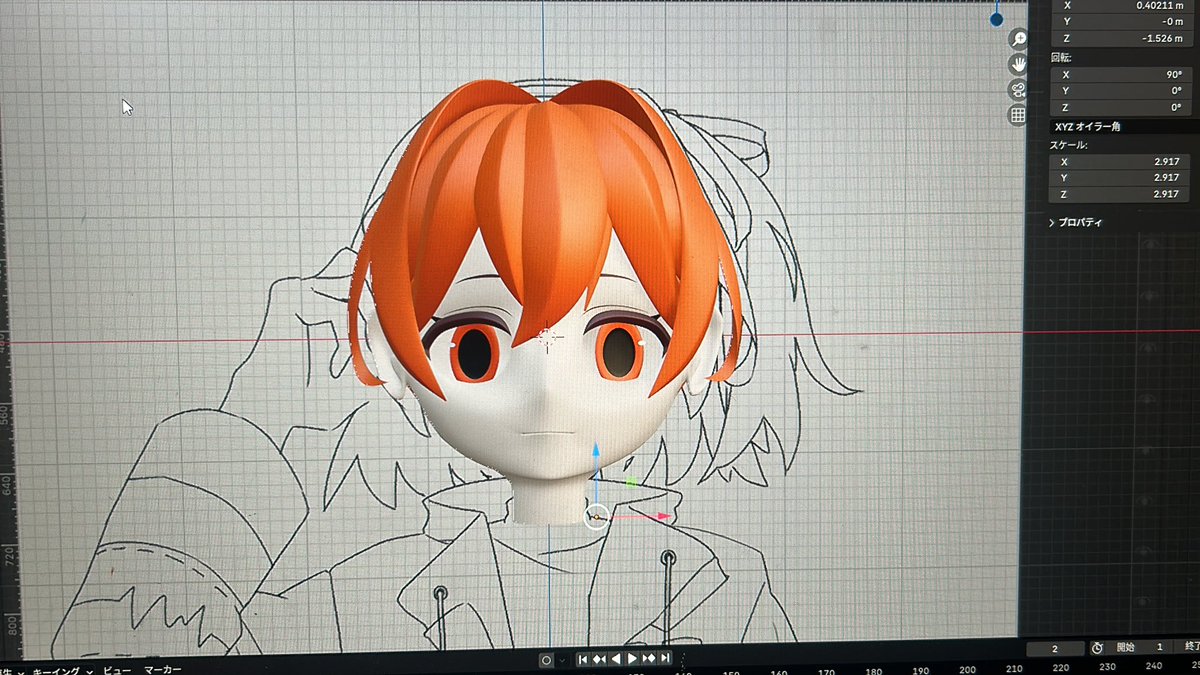
Task: Play the animation backwards
Action: (x=616, y=659)
